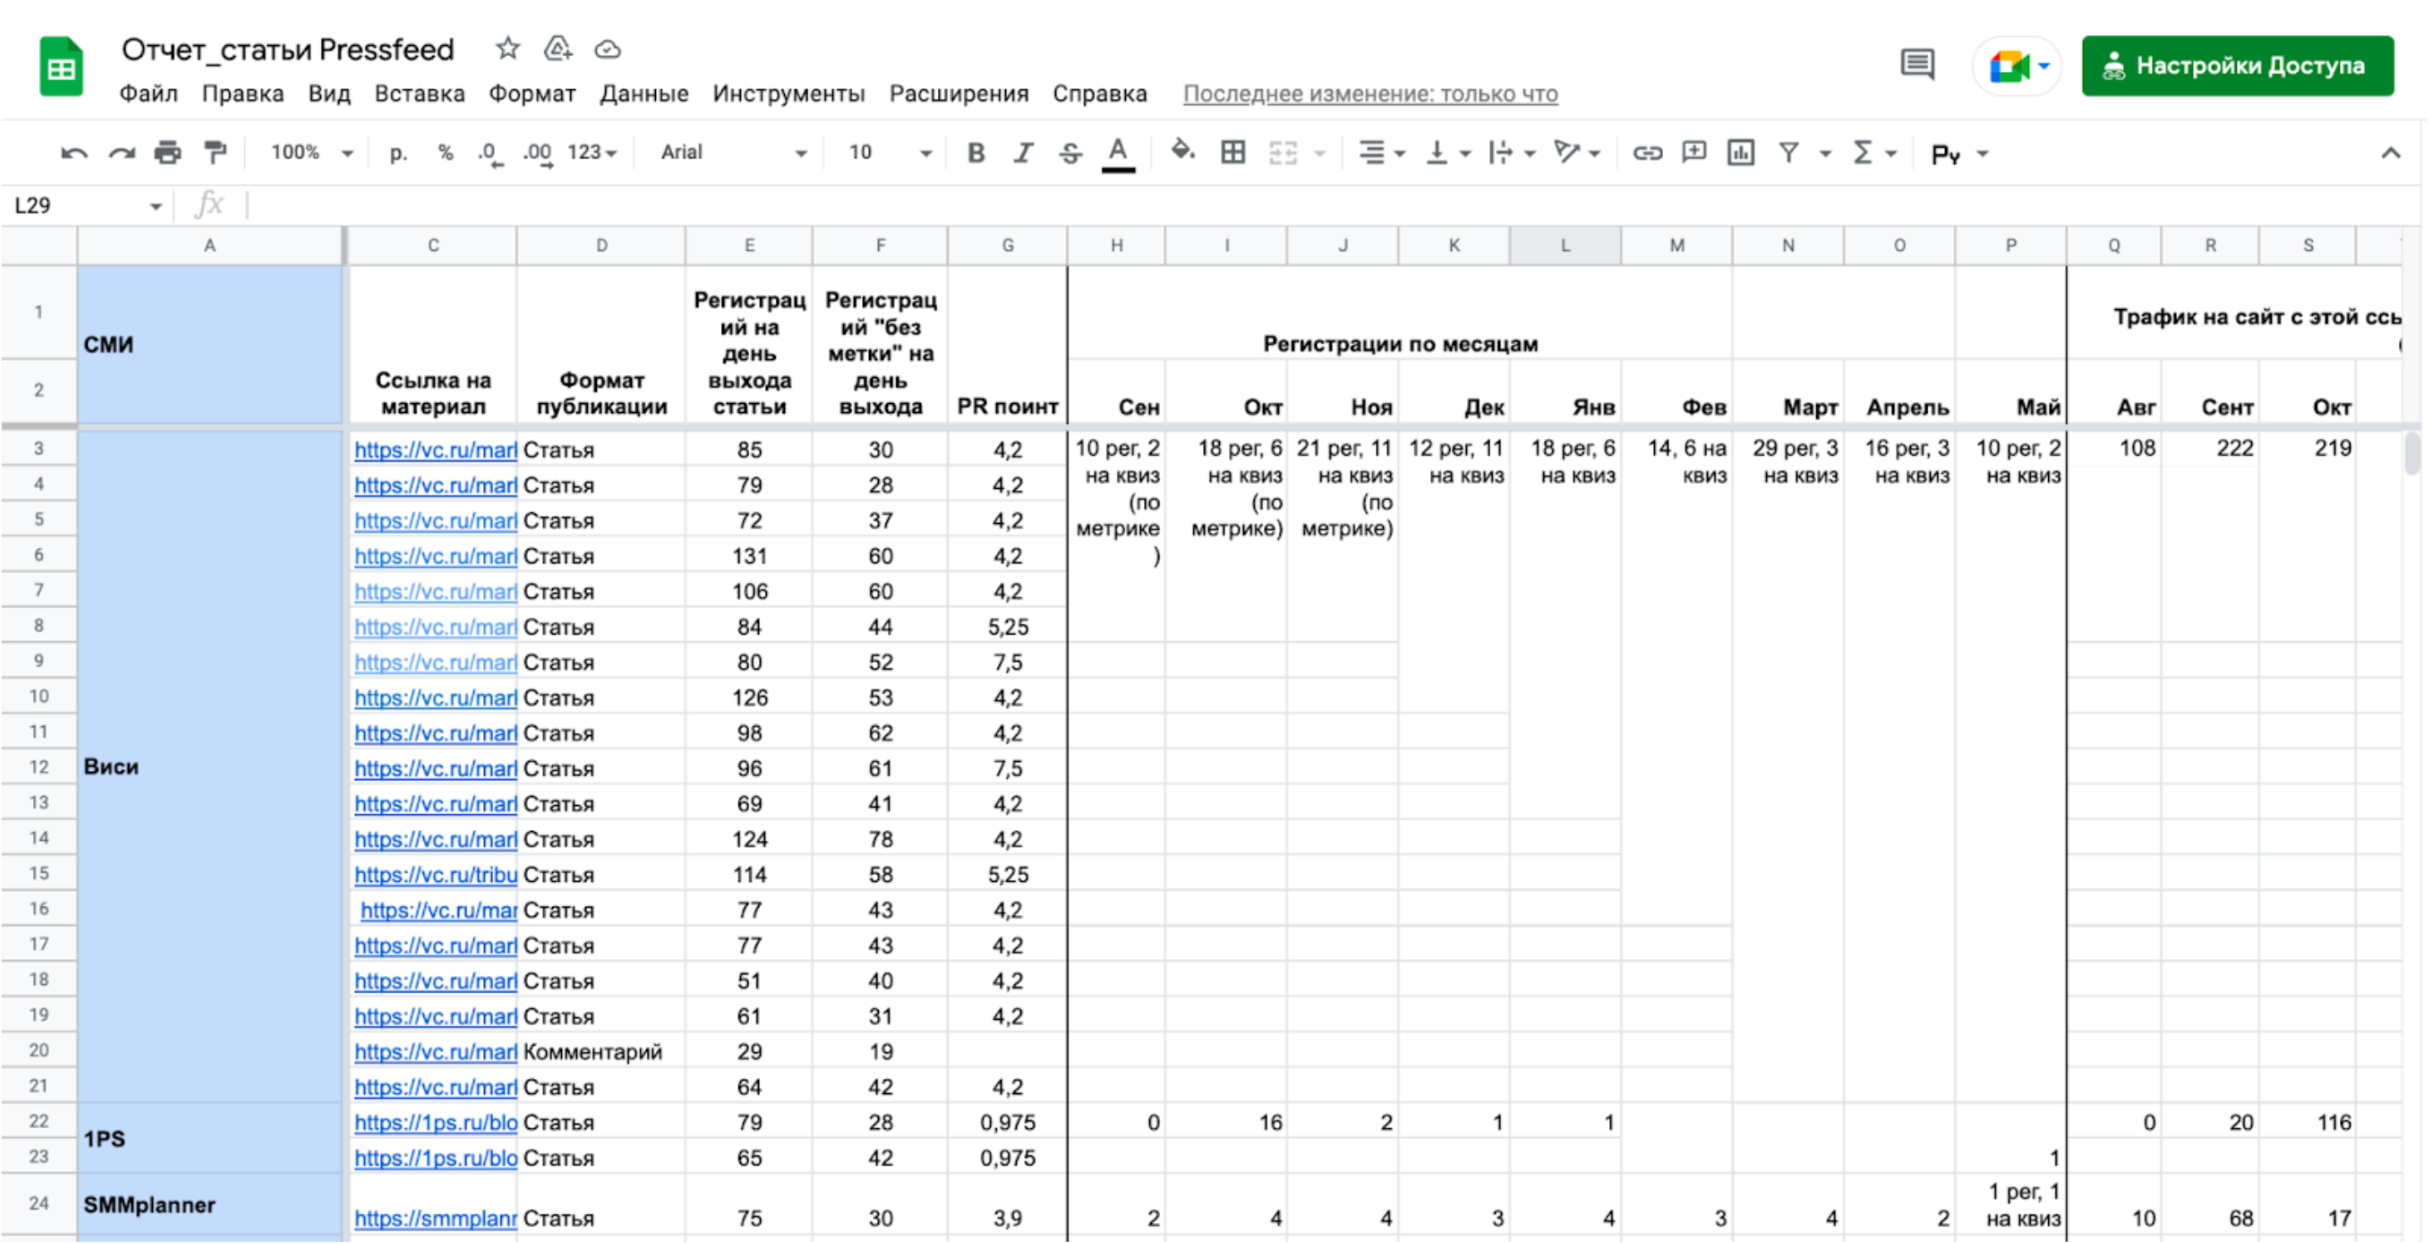Image resolution: width=2430 pixels, height=1244 pixels.
Task: Open text rotation dropdown
Action: coord(1576,153)
